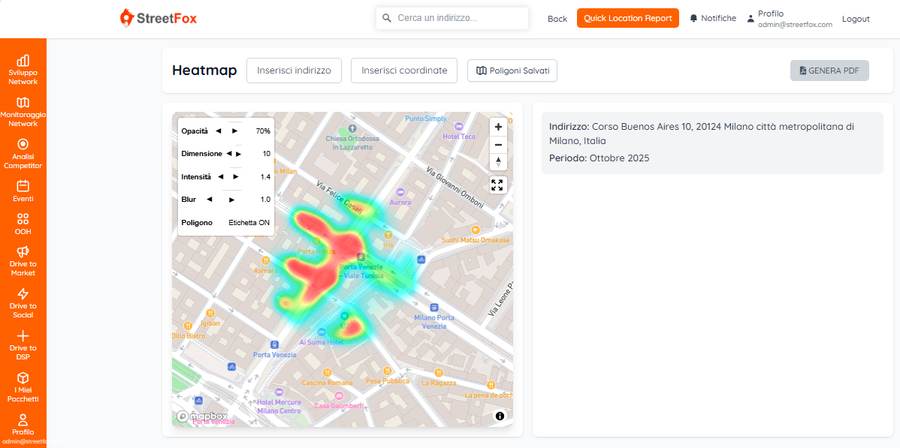Increase Intensità with right arrow

point(235,177)
